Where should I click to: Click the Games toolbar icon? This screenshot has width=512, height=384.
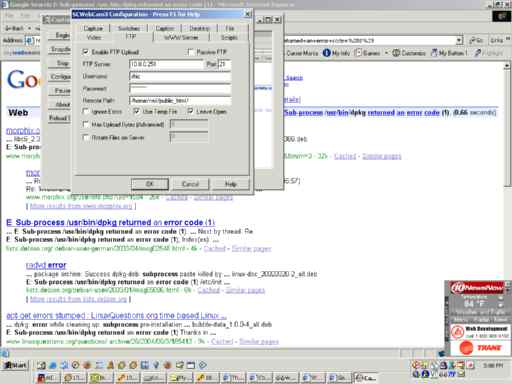pyautogui.click(x=367, y=53)
